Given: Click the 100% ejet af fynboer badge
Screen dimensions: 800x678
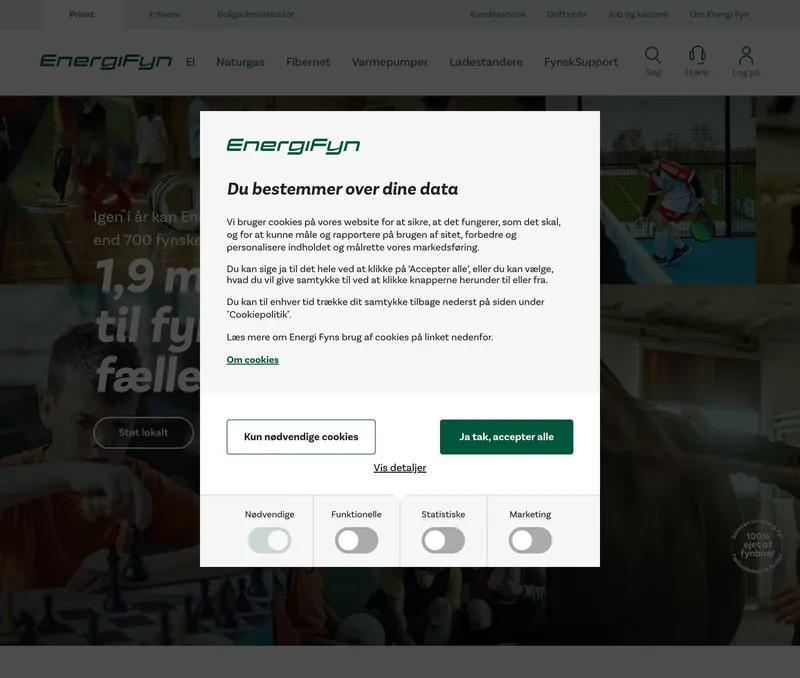Looking at the screenshot, I should point(757,546).
